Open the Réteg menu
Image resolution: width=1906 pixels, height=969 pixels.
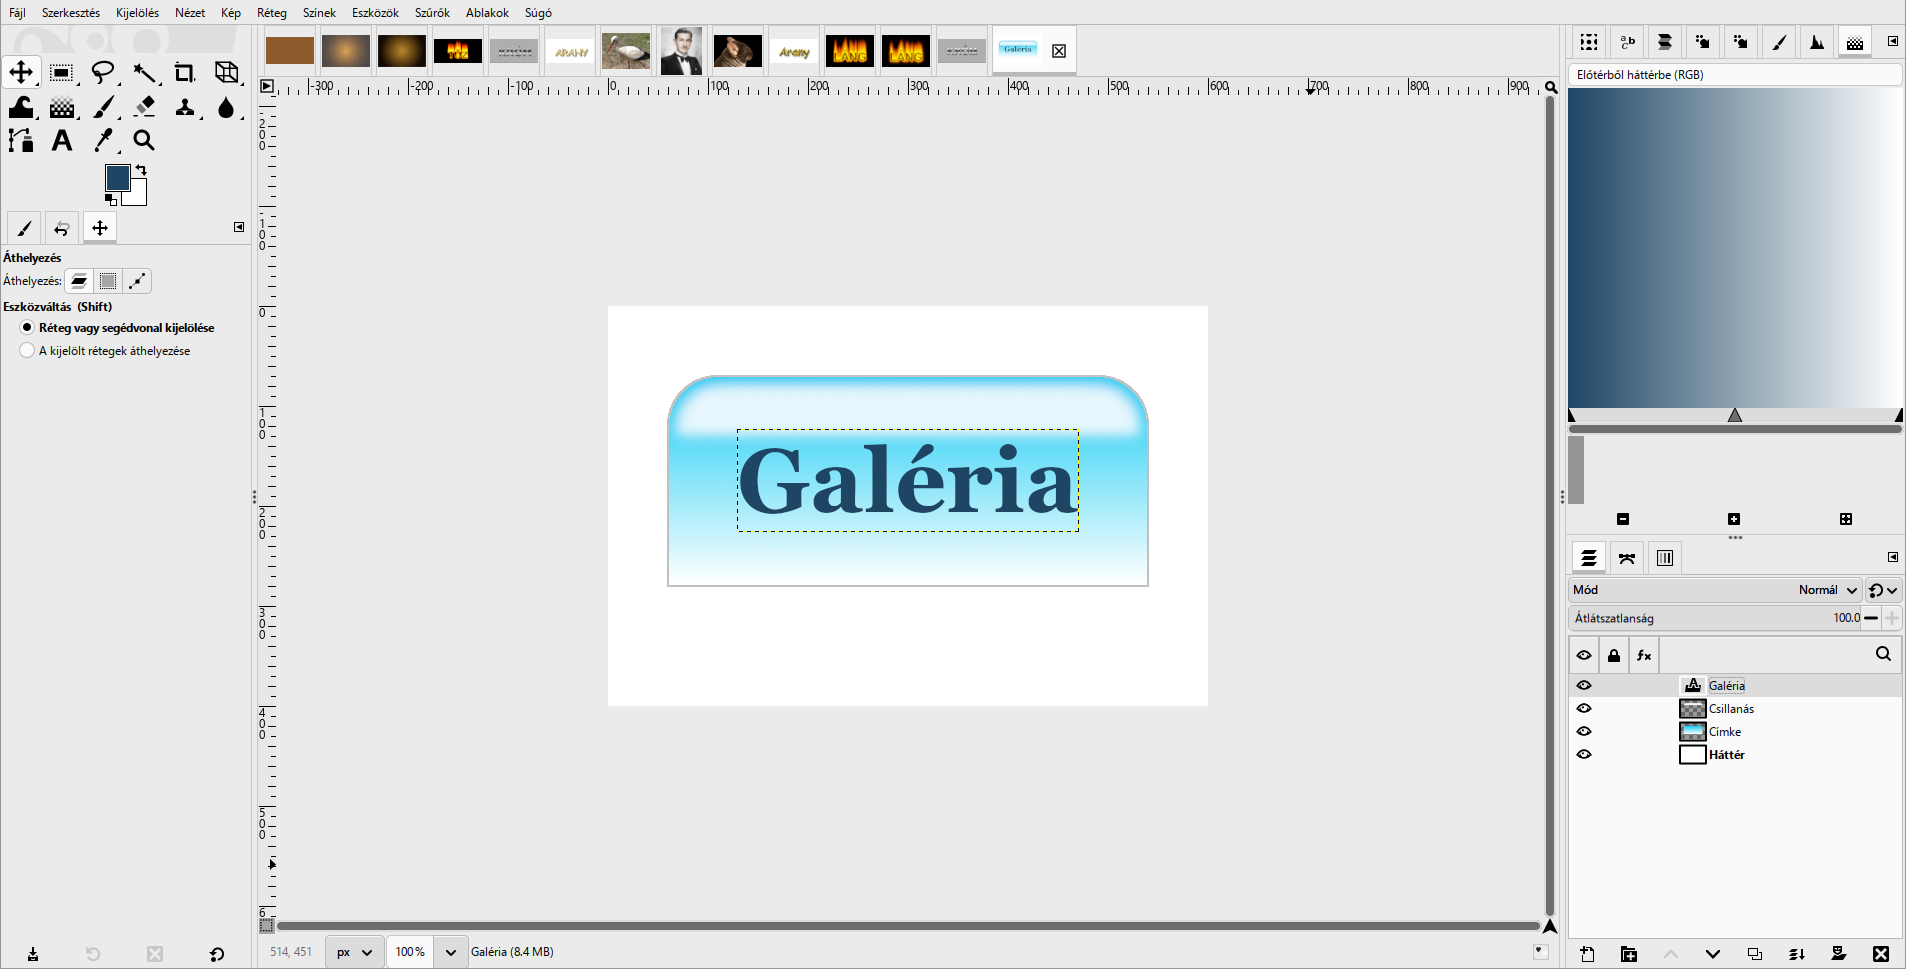272,13
